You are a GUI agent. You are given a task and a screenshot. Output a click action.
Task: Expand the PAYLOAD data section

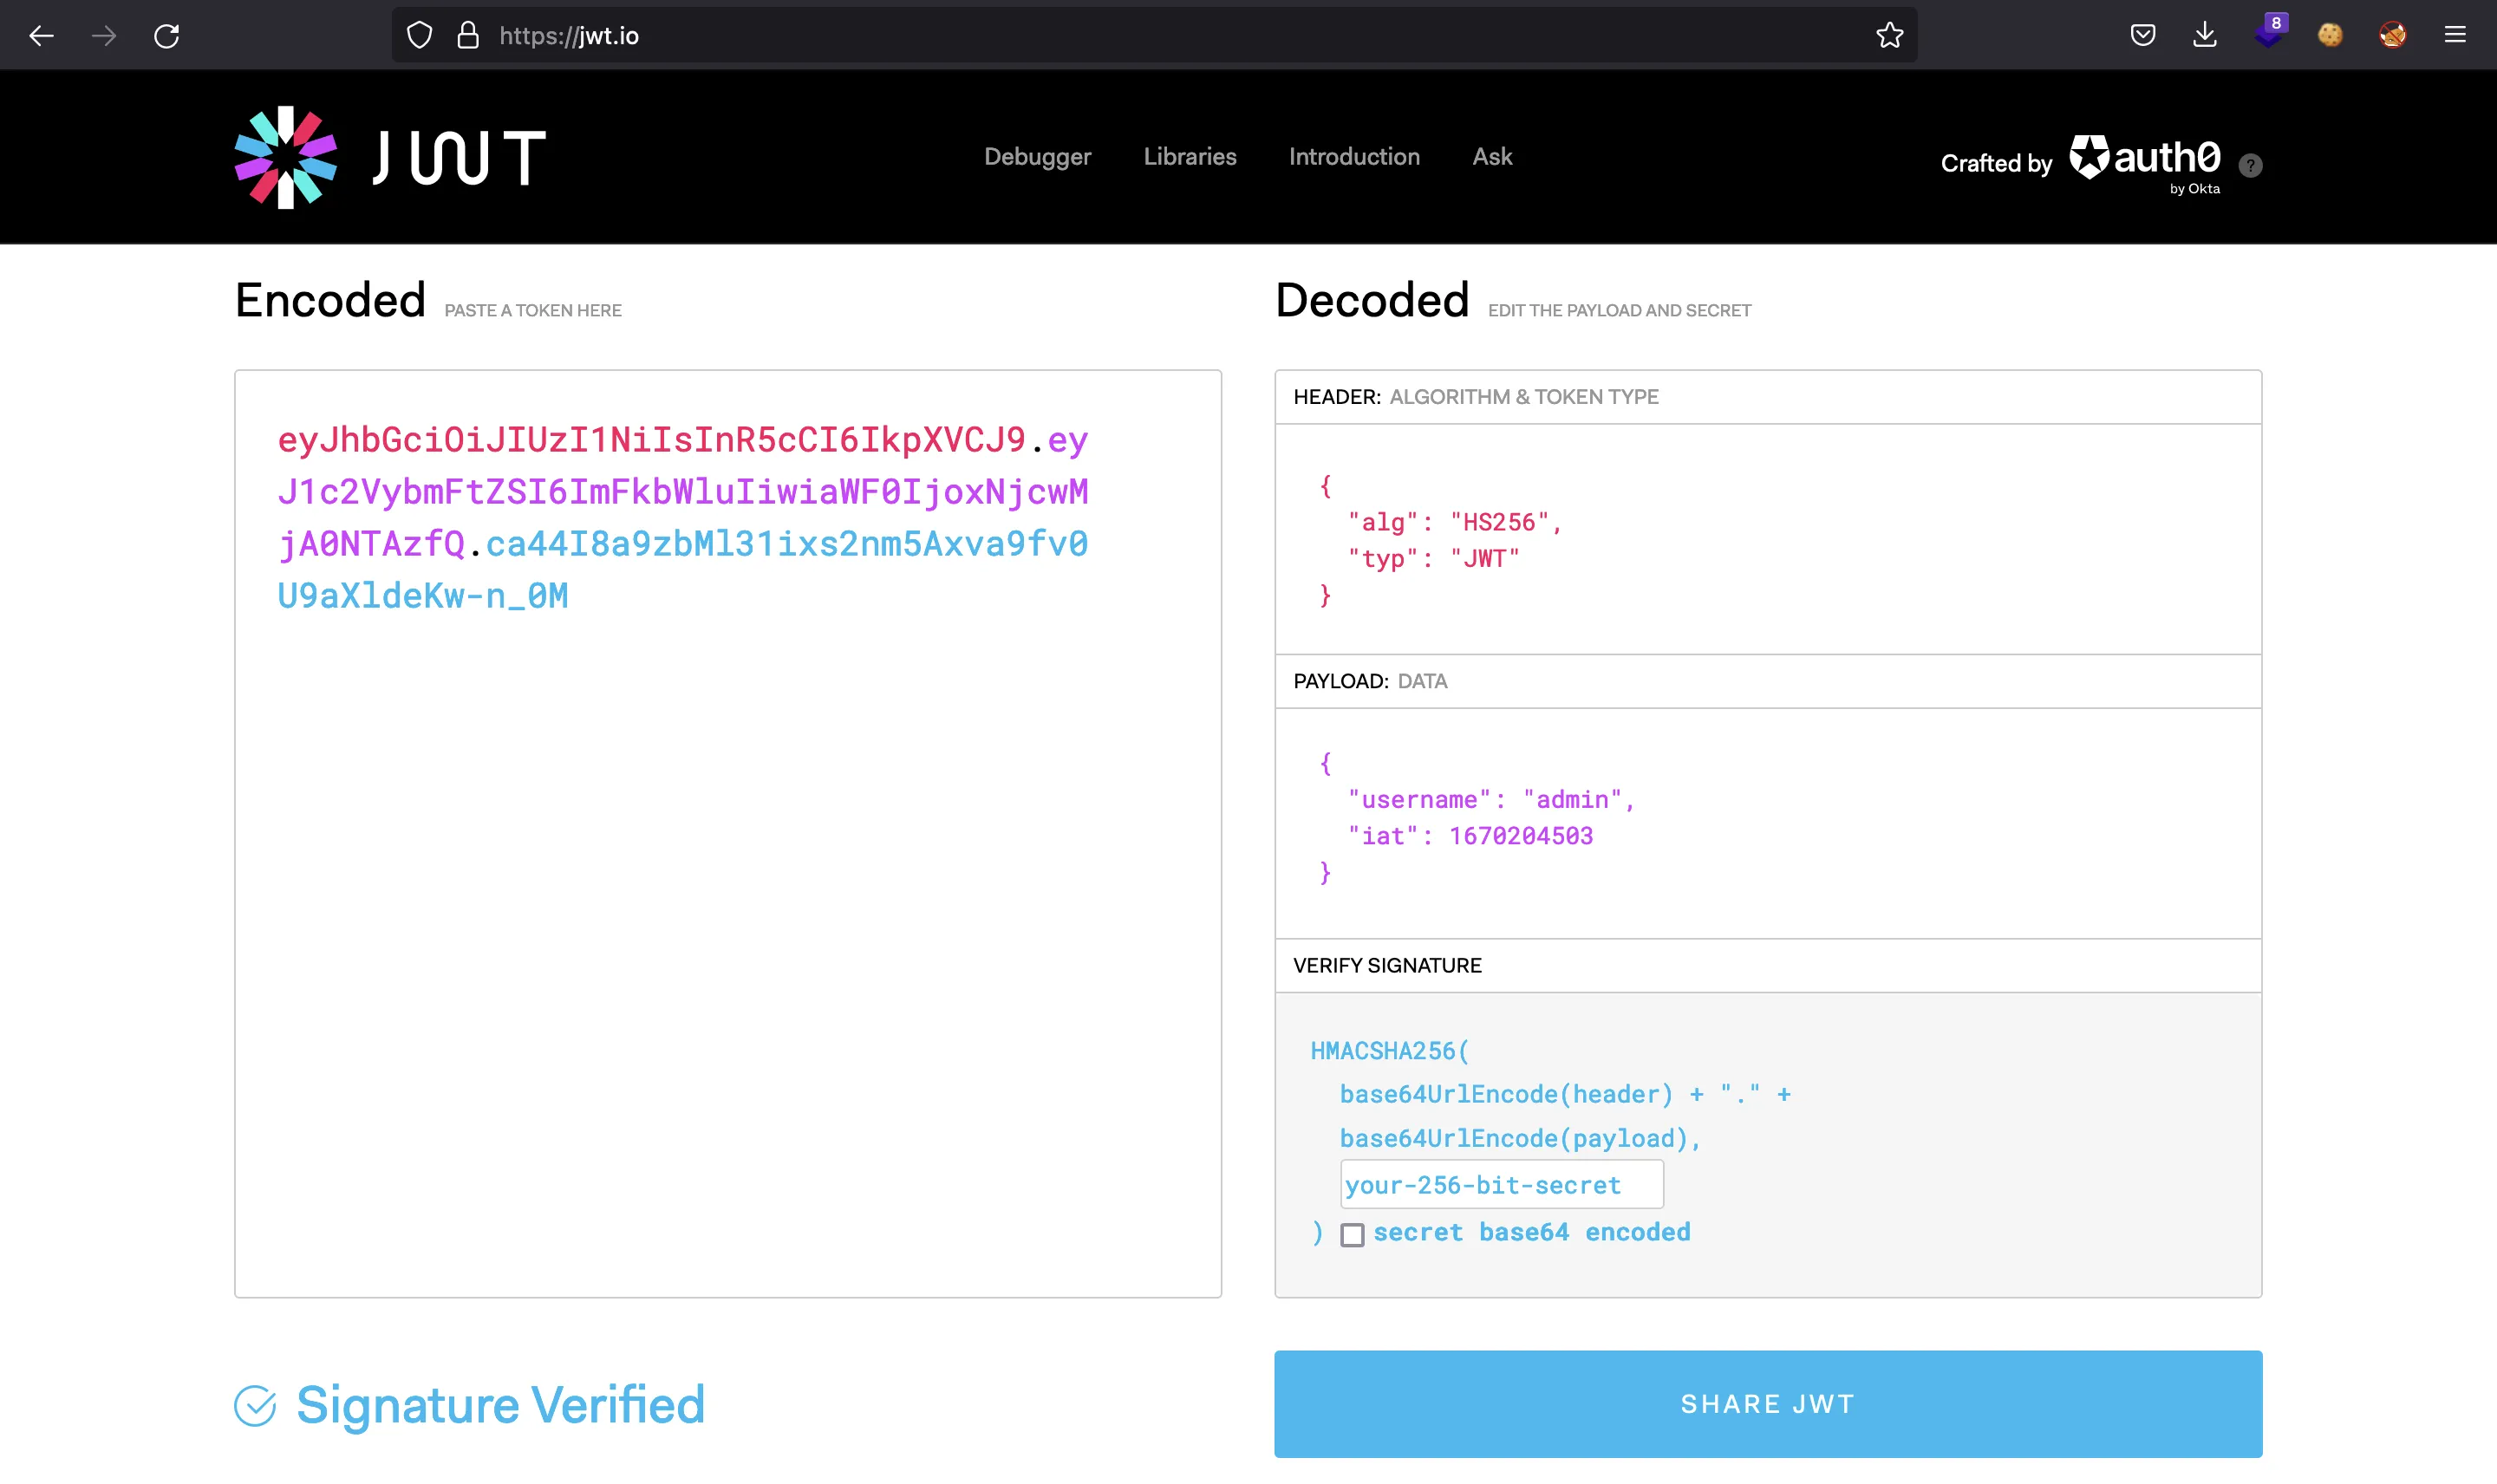(x=1370, y=680)
